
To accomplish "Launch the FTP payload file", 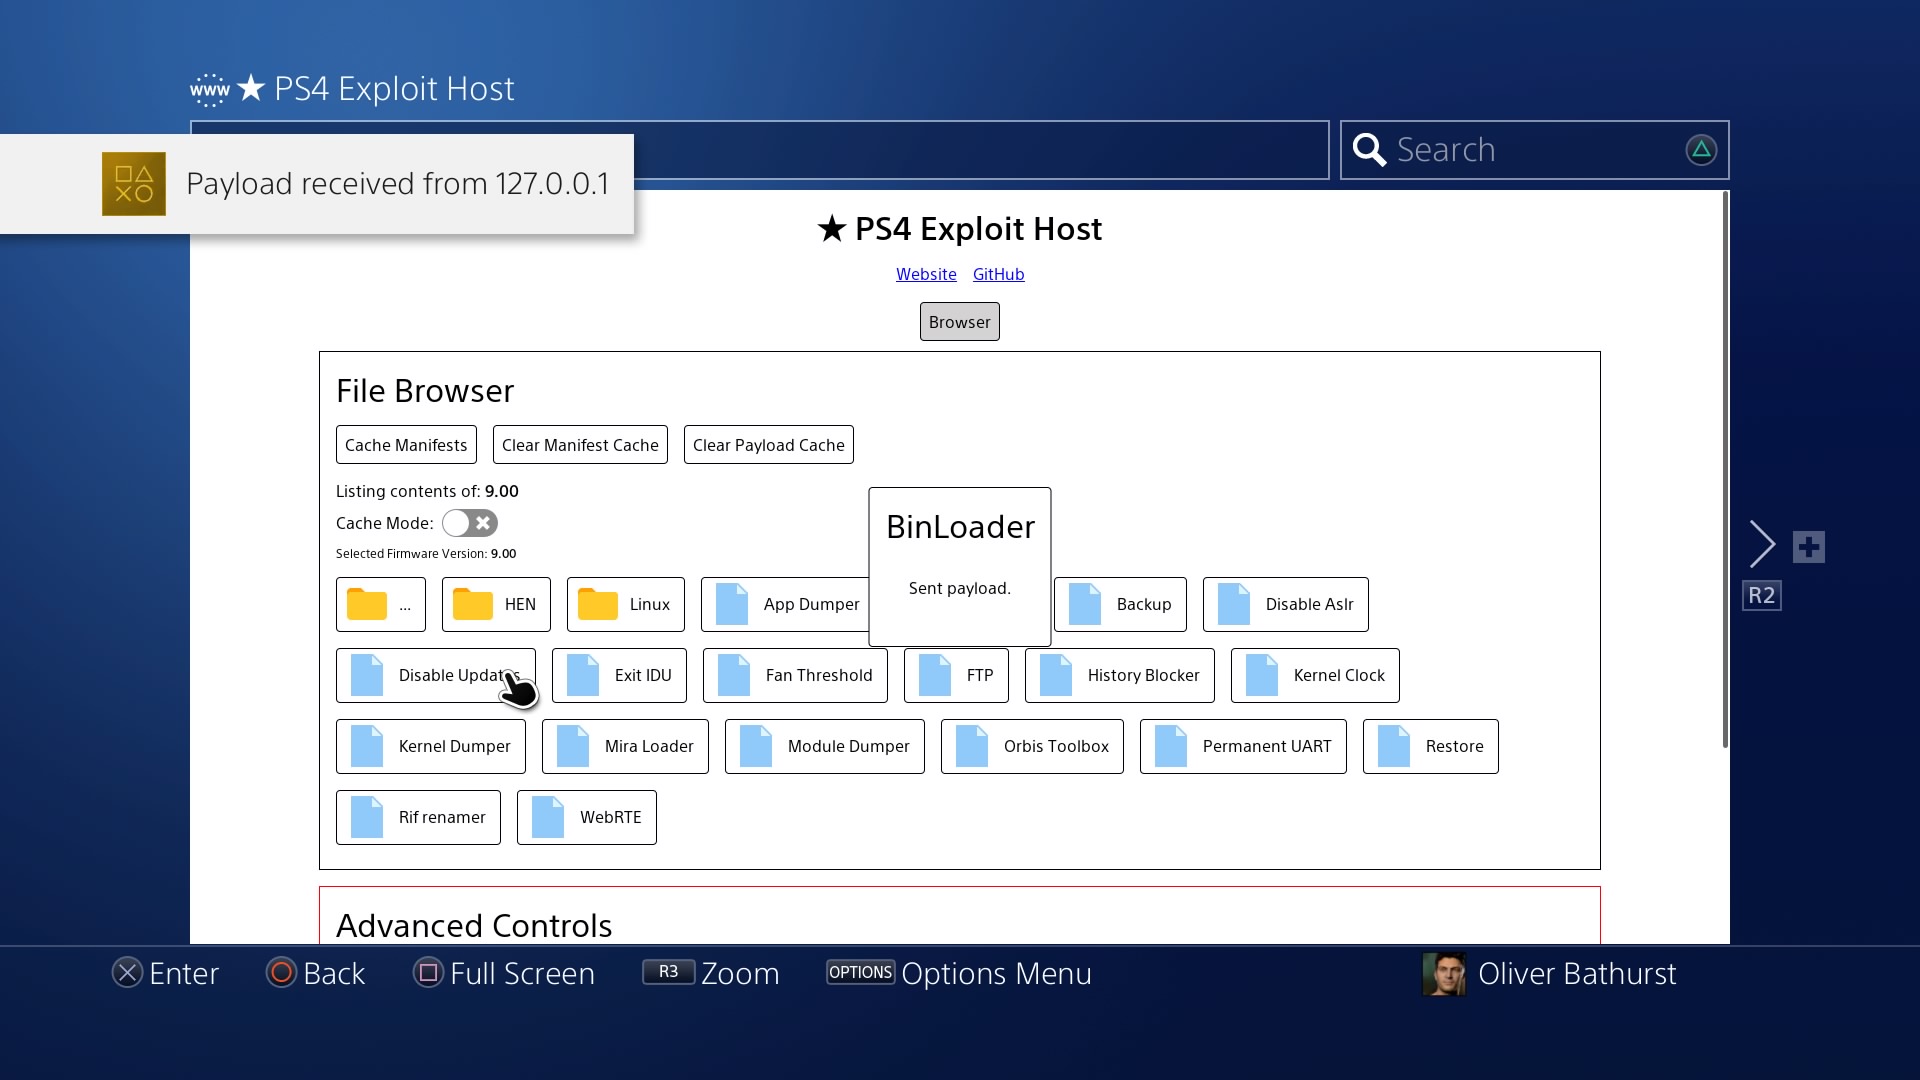I will click(x=955, y=675).
